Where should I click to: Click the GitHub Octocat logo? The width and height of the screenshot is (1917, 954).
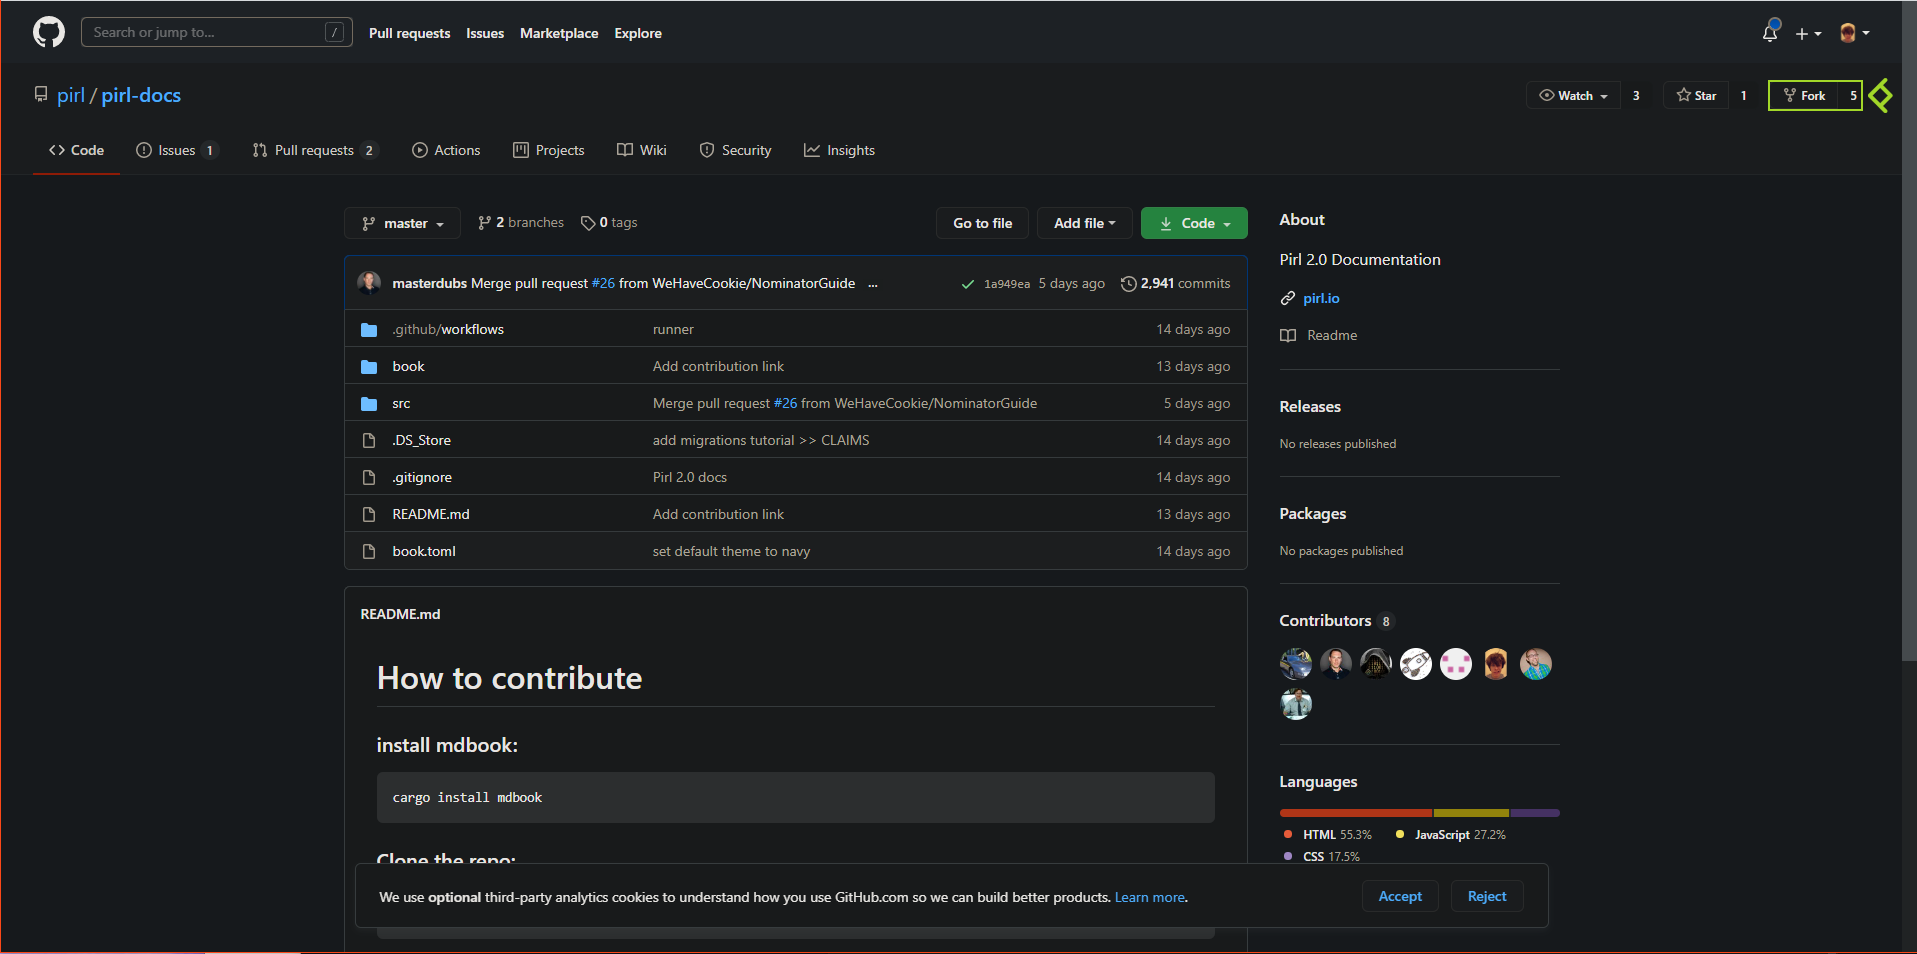49,32
